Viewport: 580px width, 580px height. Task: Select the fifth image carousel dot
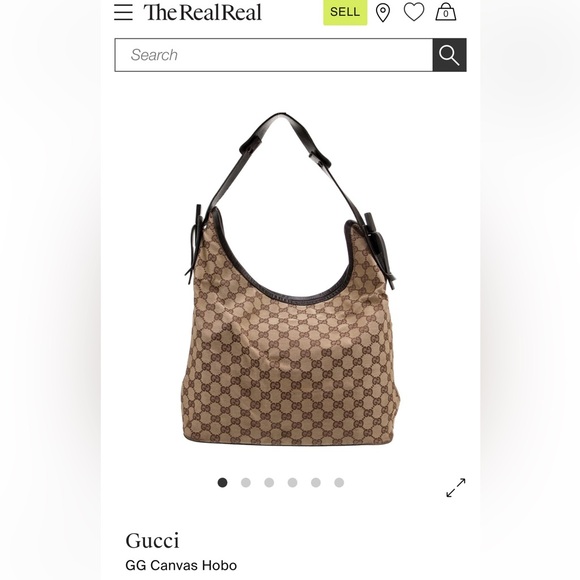pyautogui.click(x=316, y=482)
